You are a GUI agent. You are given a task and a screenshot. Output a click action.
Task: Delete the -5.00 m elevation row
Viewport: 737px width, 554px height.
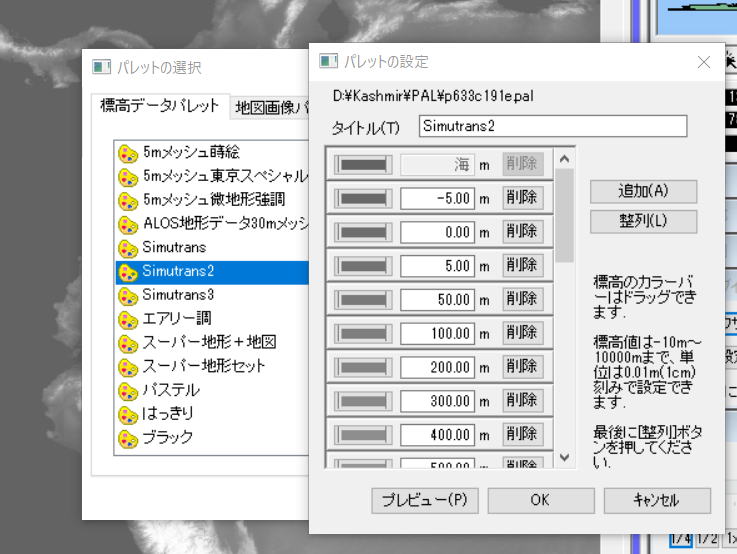522,198
